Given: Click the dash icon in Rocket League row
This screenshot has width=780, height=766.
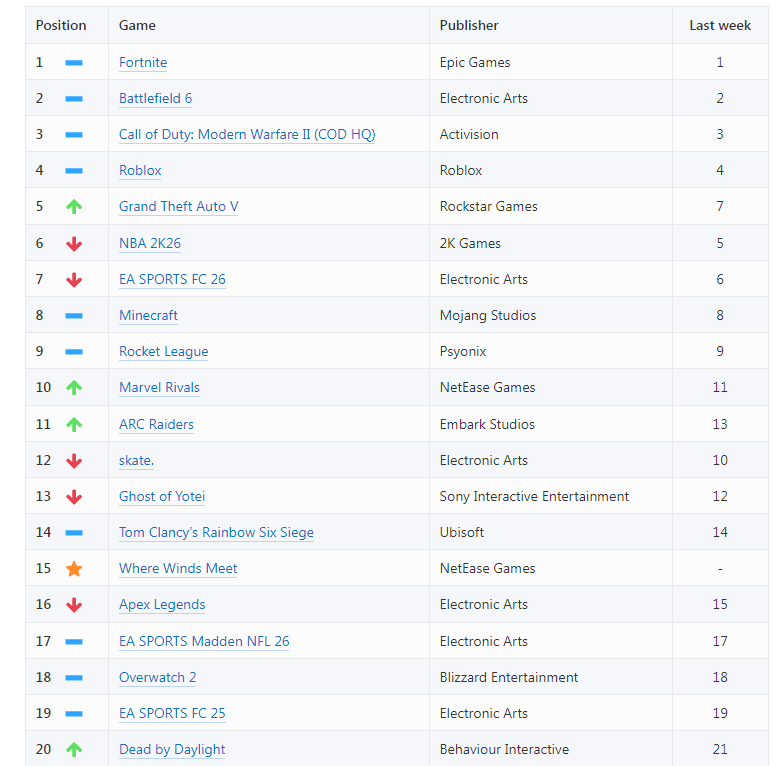Looking at the screenshot, I should tap(74, 352).
